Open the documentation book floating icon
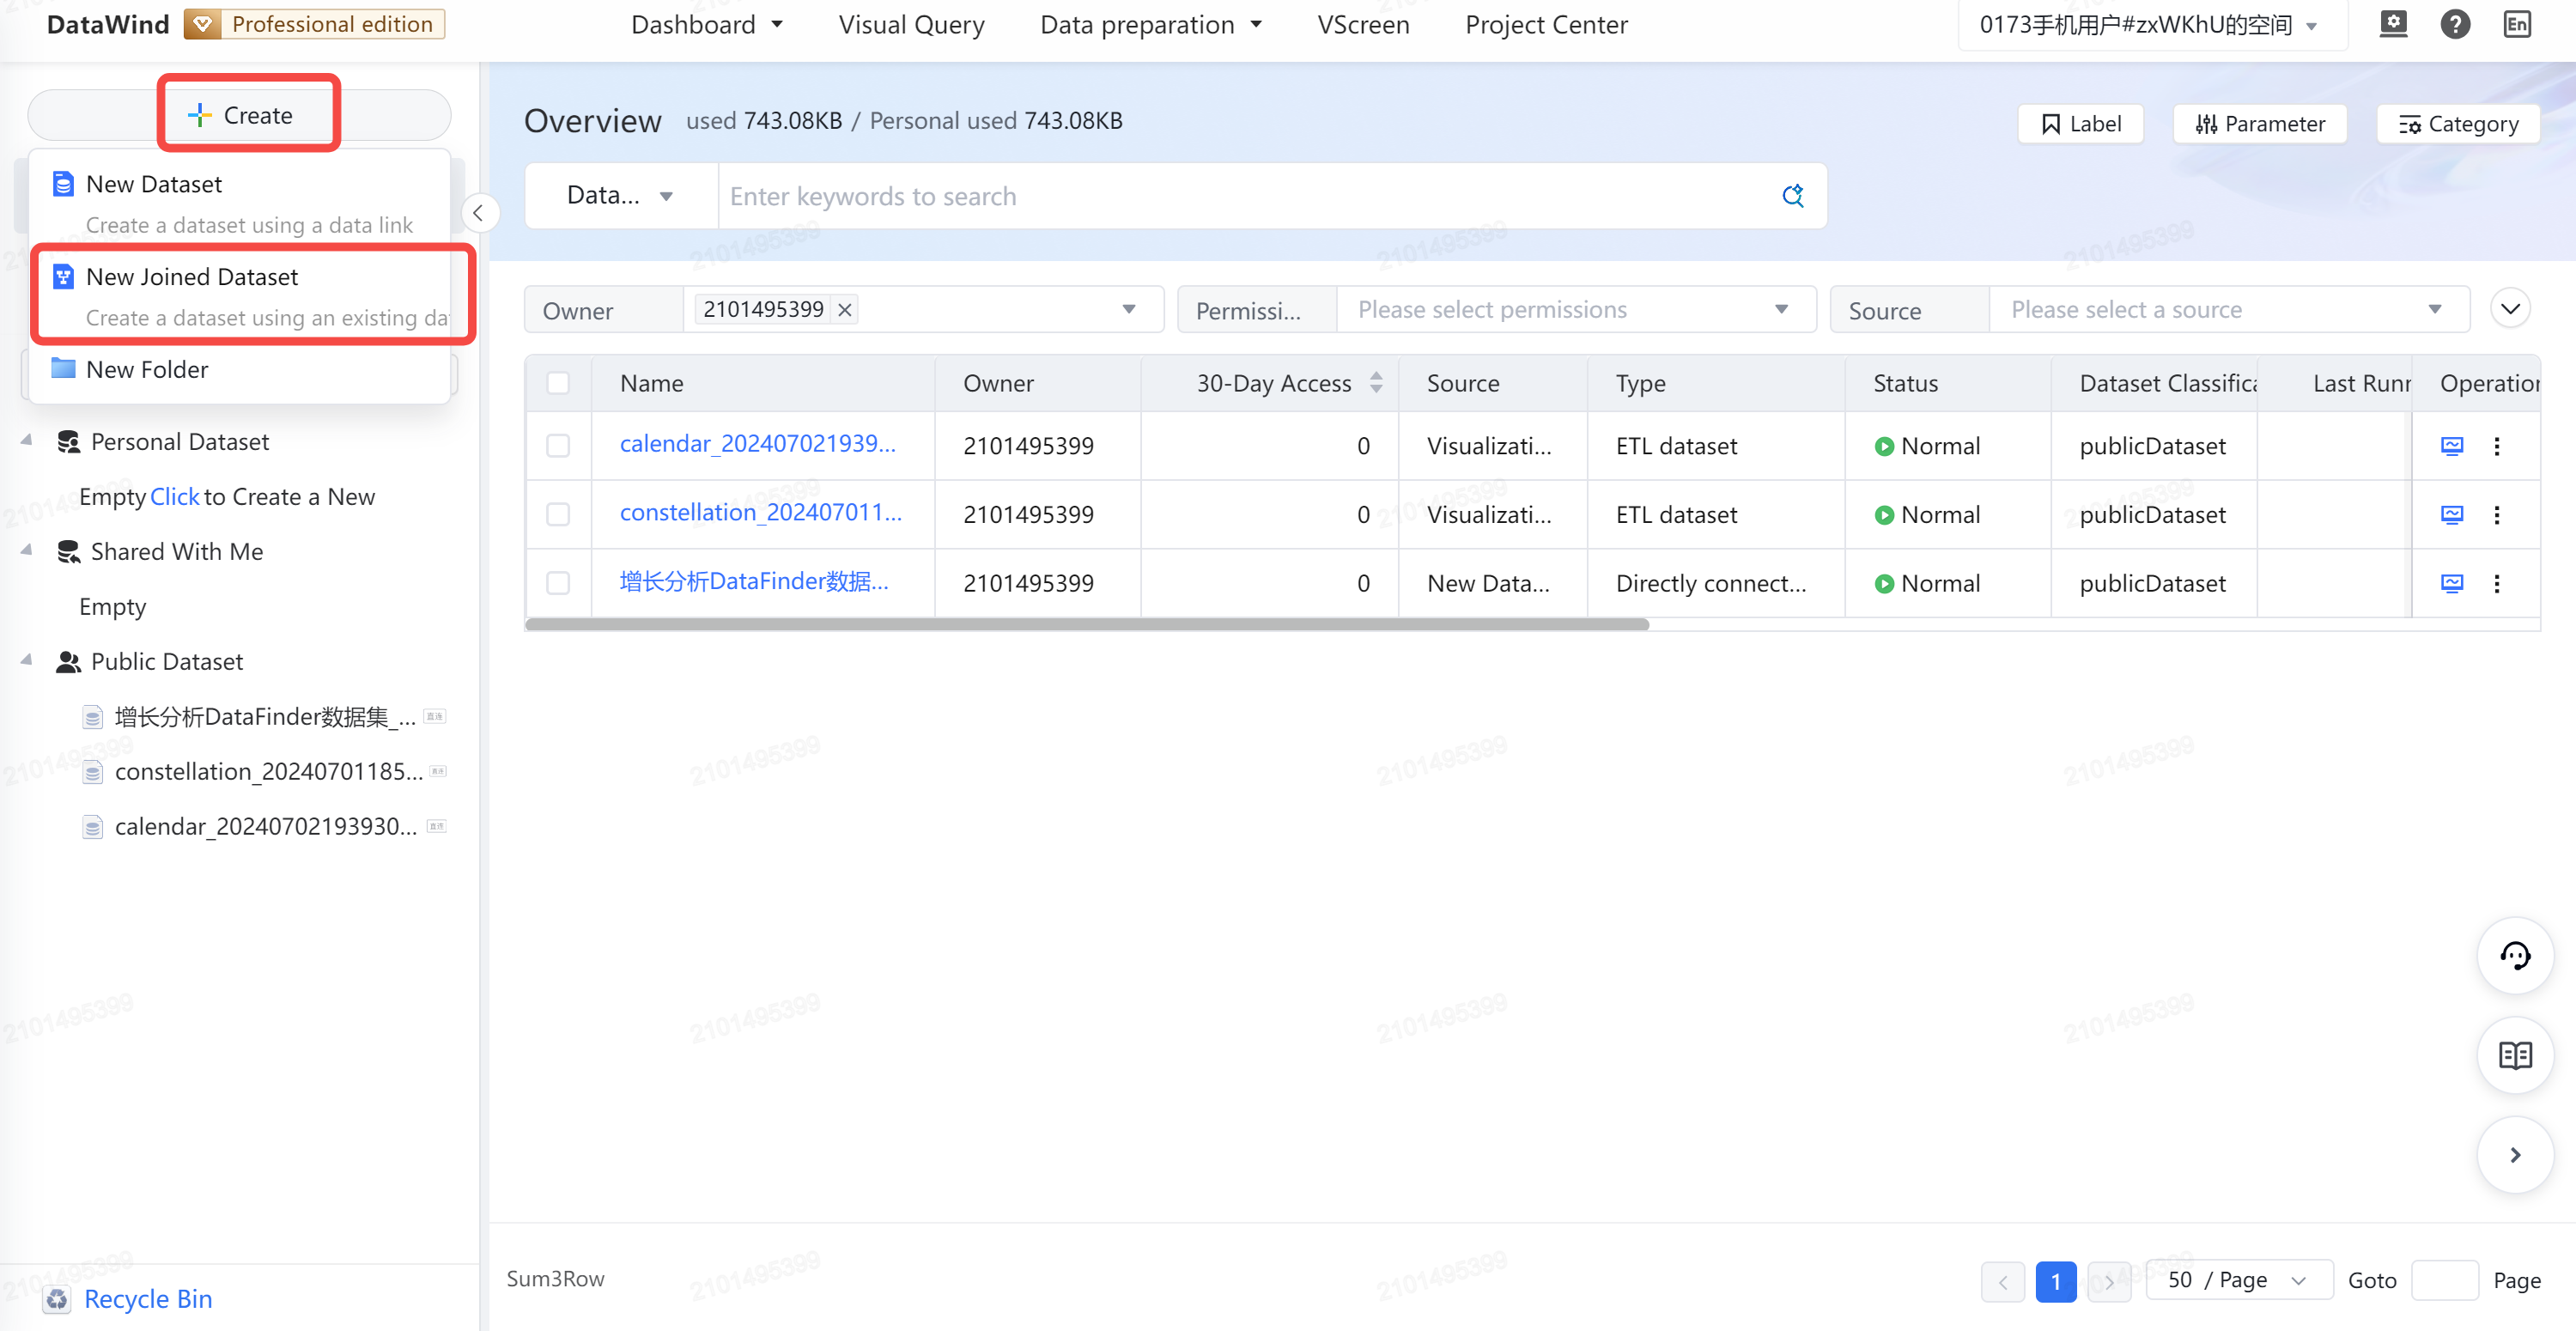Viewport: 2576px width, 1331px height. tap(2515, 1055)
